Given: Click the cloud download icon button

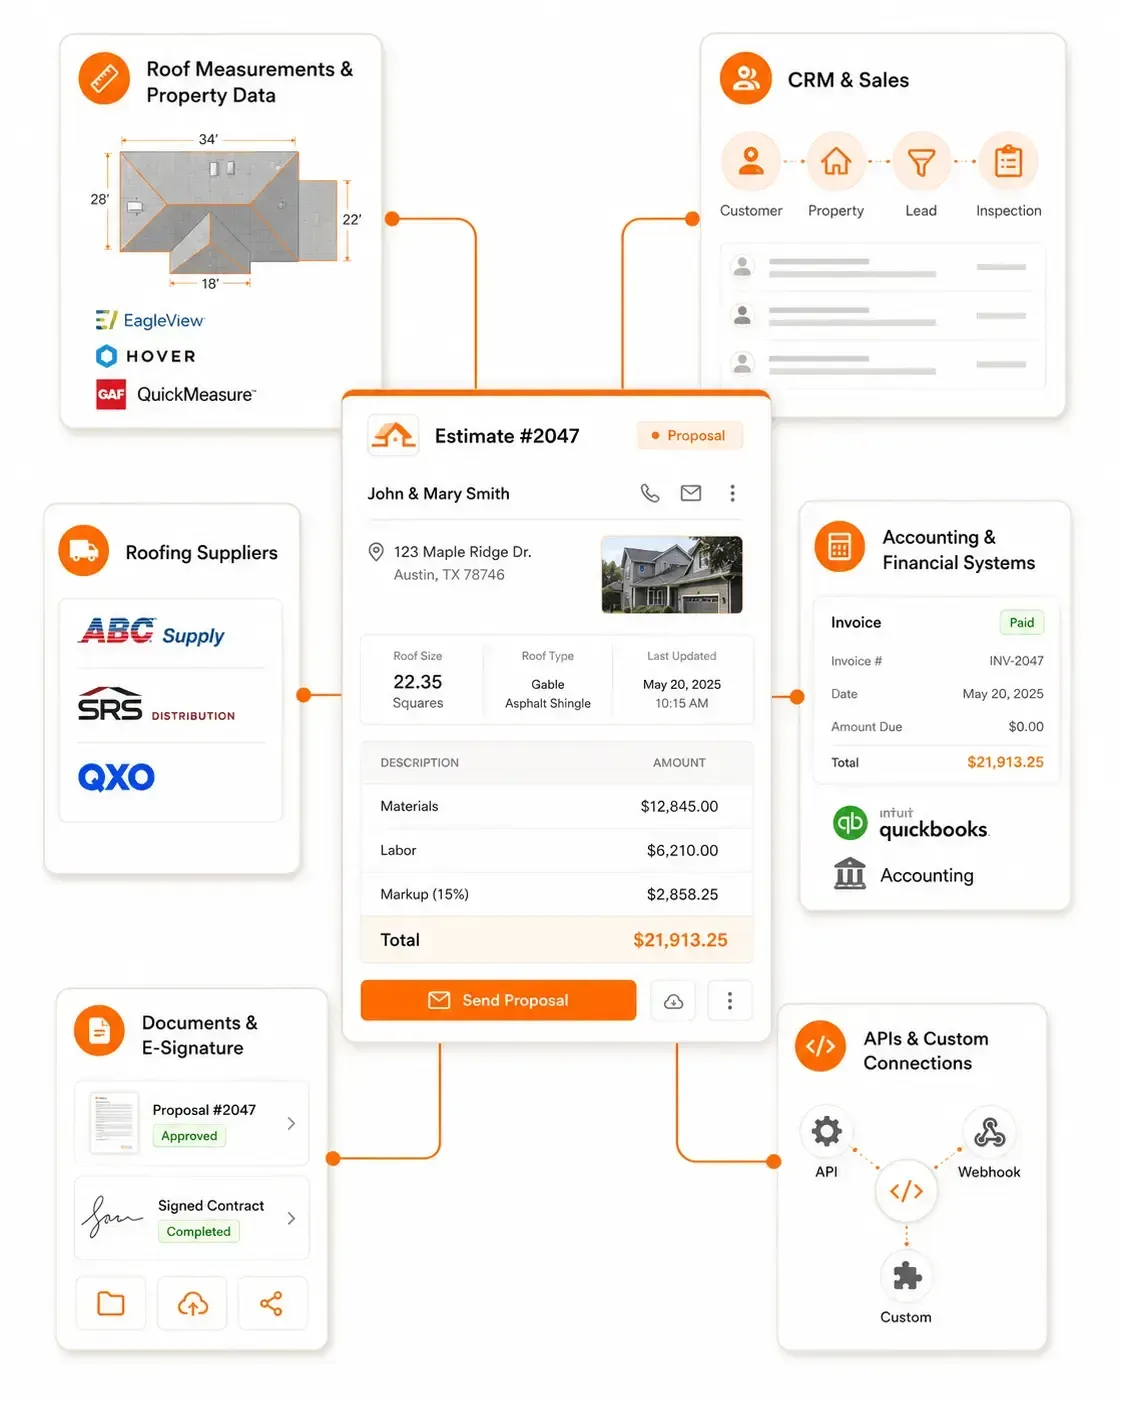Looking at the screenshot, I should click(674, 1001).
